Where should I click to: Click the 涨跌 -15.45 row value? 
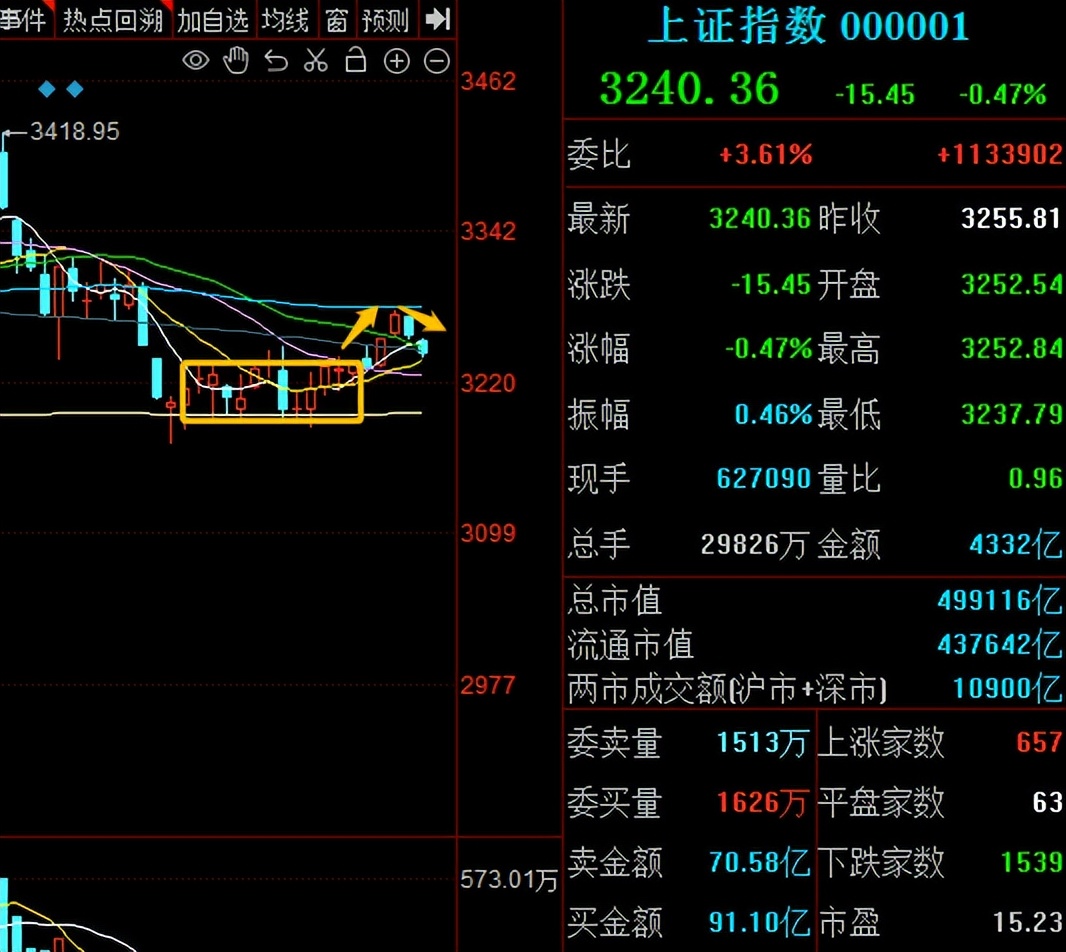(x=770, y=284)
